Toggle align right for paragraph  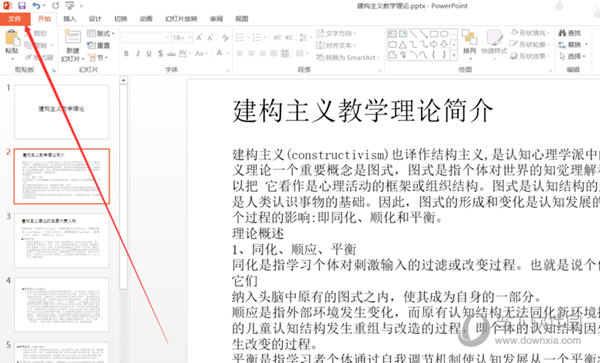pos(262,54)
